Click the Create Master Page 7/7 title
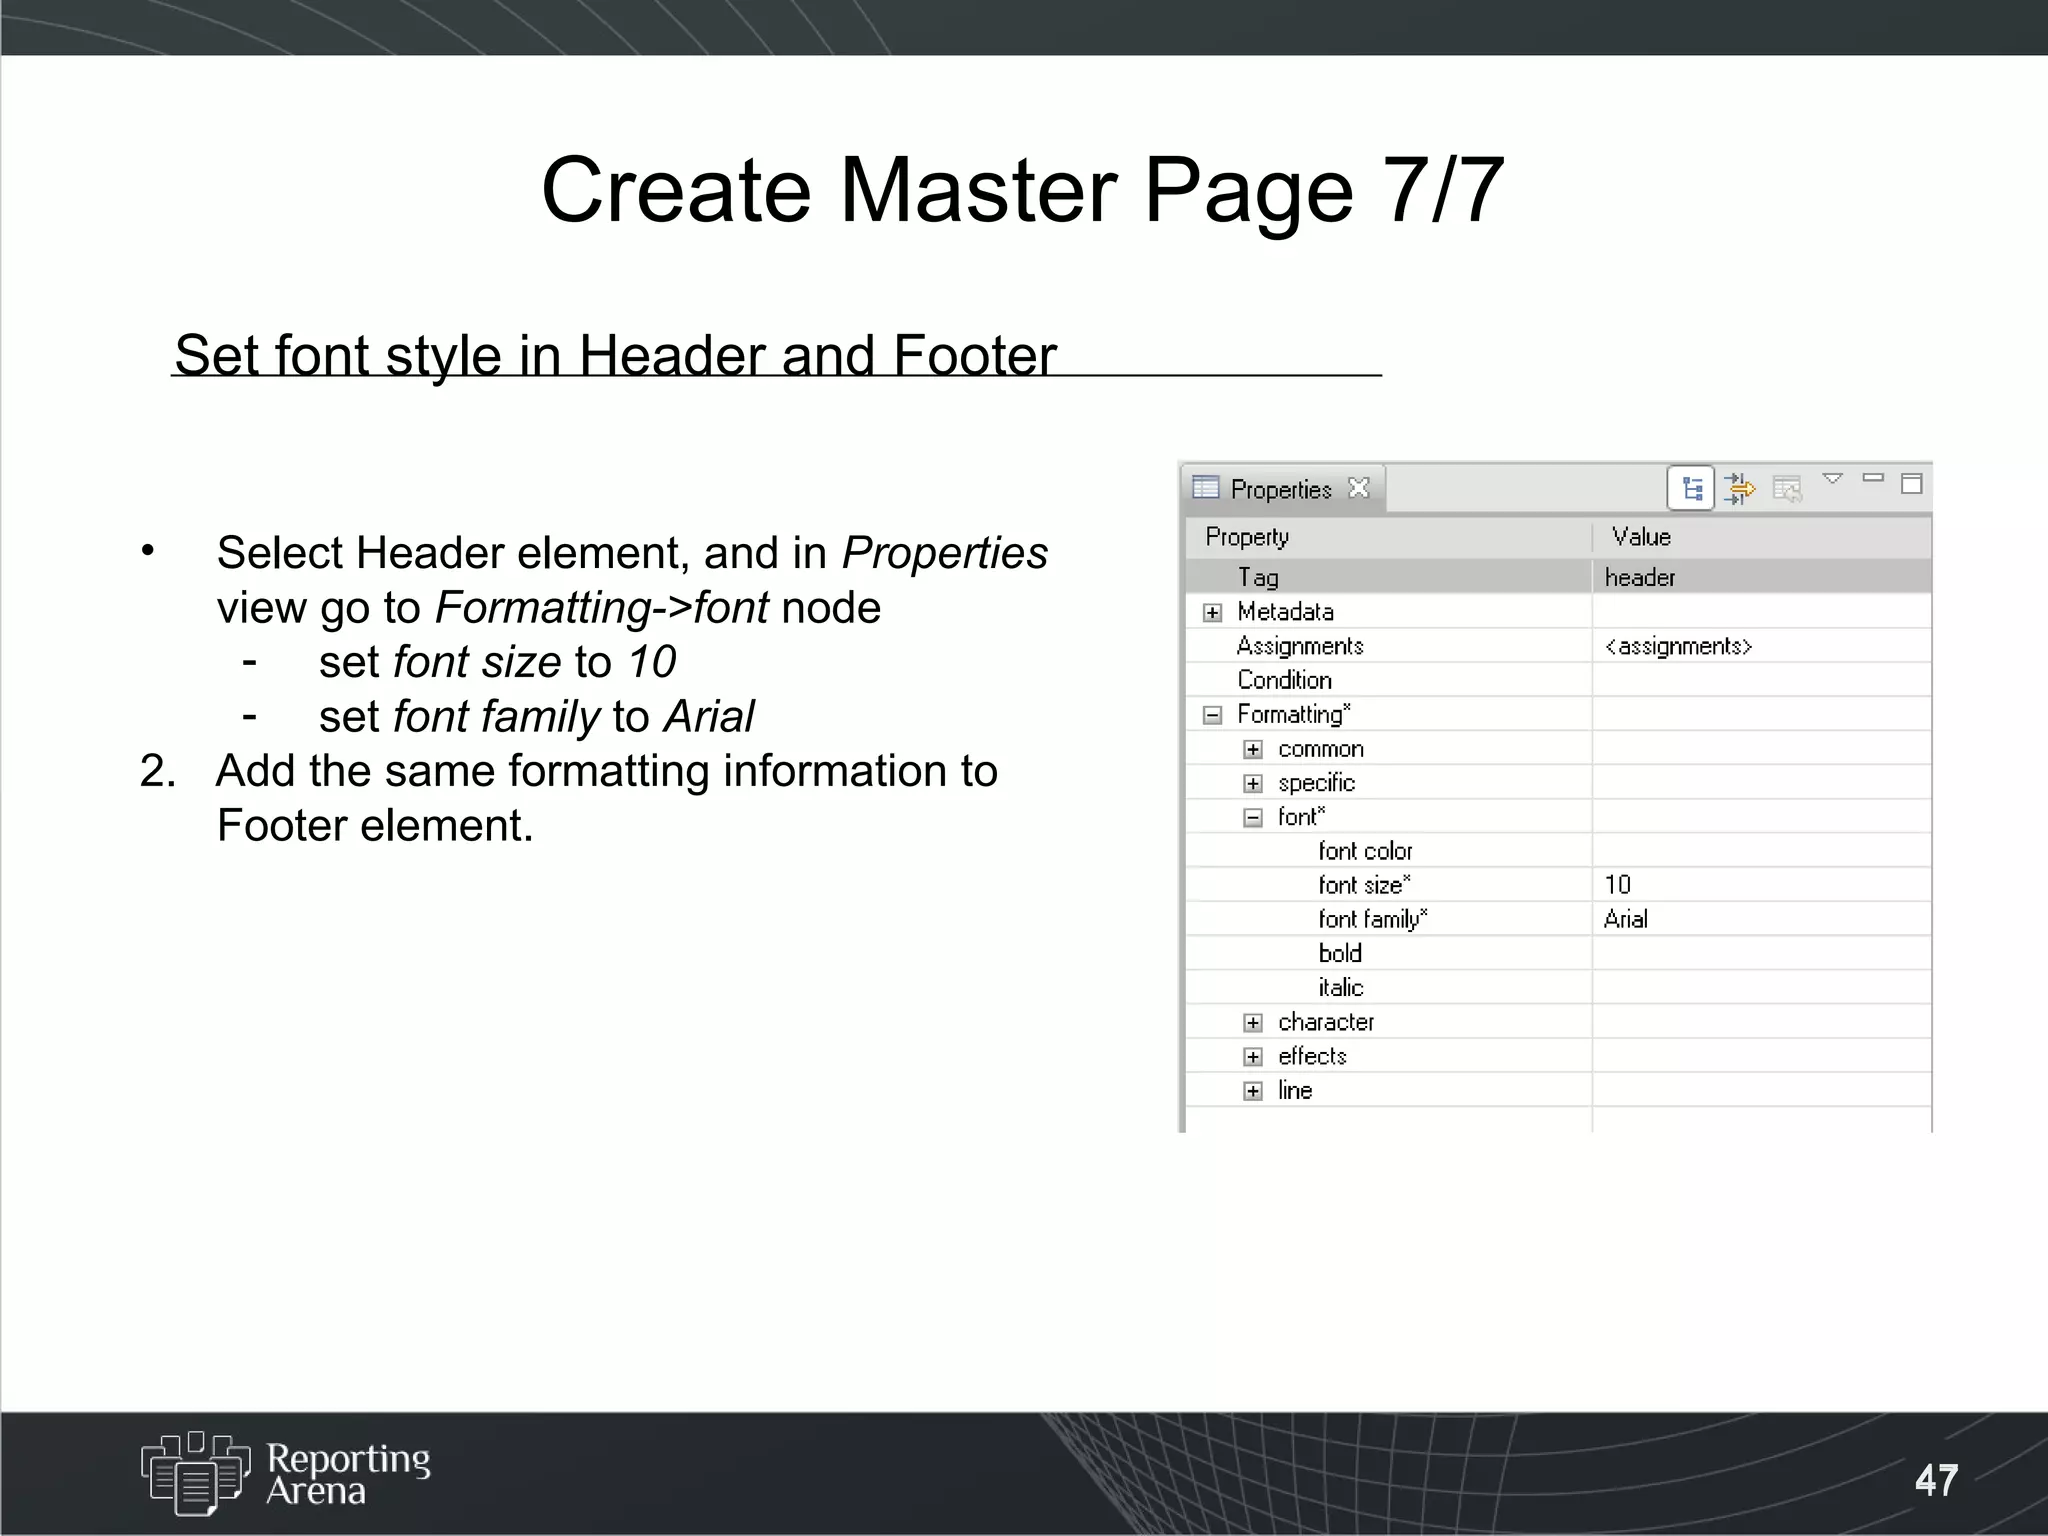 [x=1022, y=189]
